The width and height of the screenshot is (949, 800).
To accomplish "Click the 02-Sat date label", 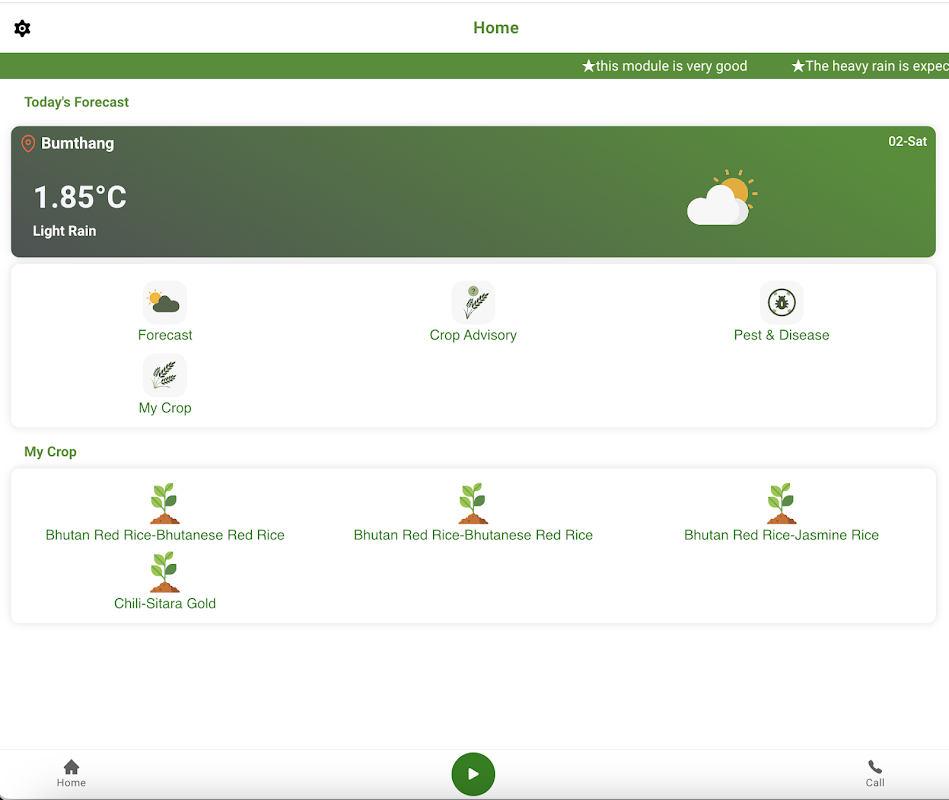I will coord(907,142).
